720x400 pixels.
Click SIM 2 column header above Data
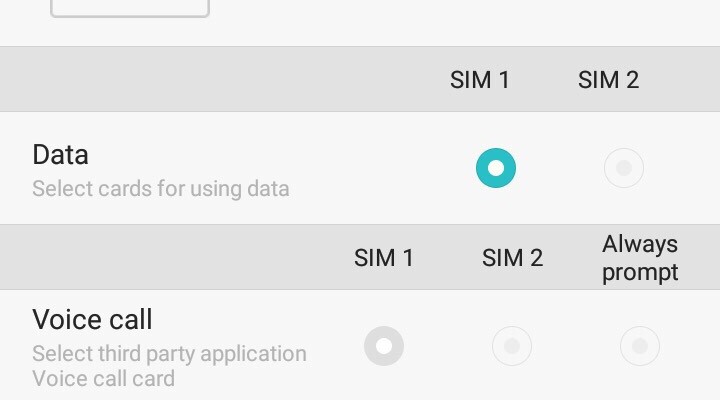[608, 80]
